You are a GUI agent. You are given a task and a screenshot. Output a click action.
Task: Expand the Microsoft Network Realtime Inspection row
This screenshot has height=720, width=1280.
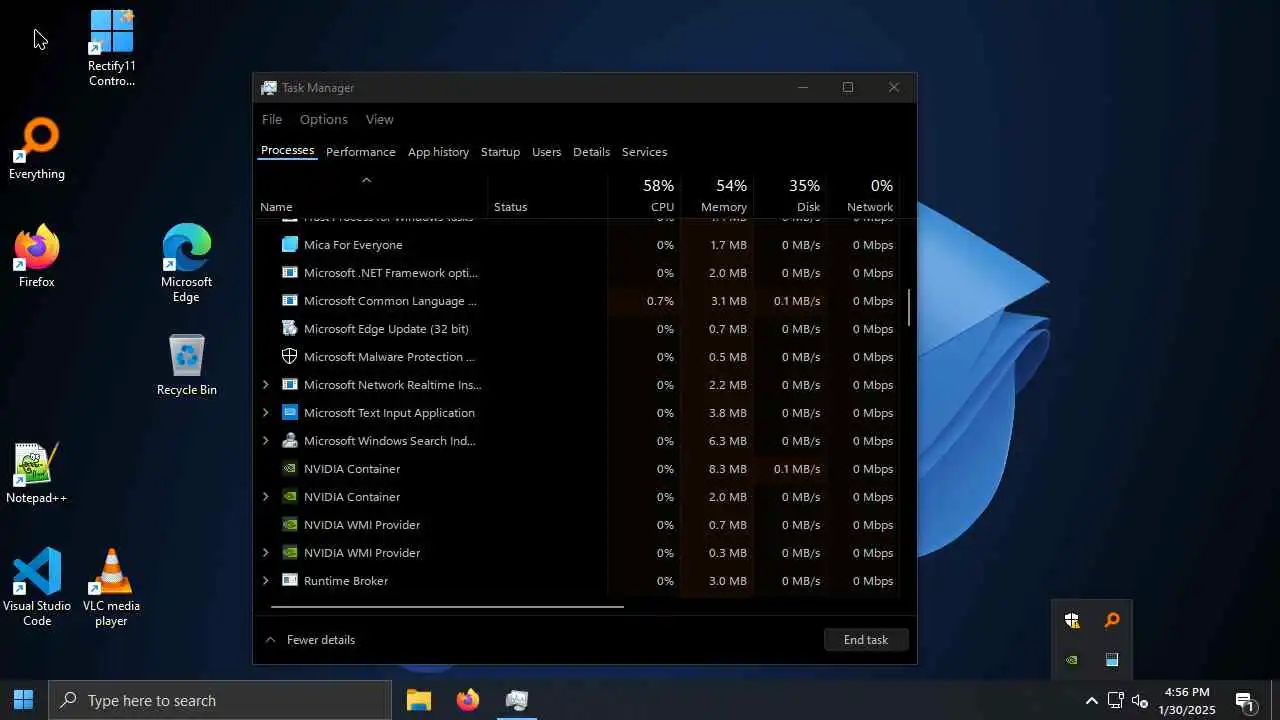[265, 384]
